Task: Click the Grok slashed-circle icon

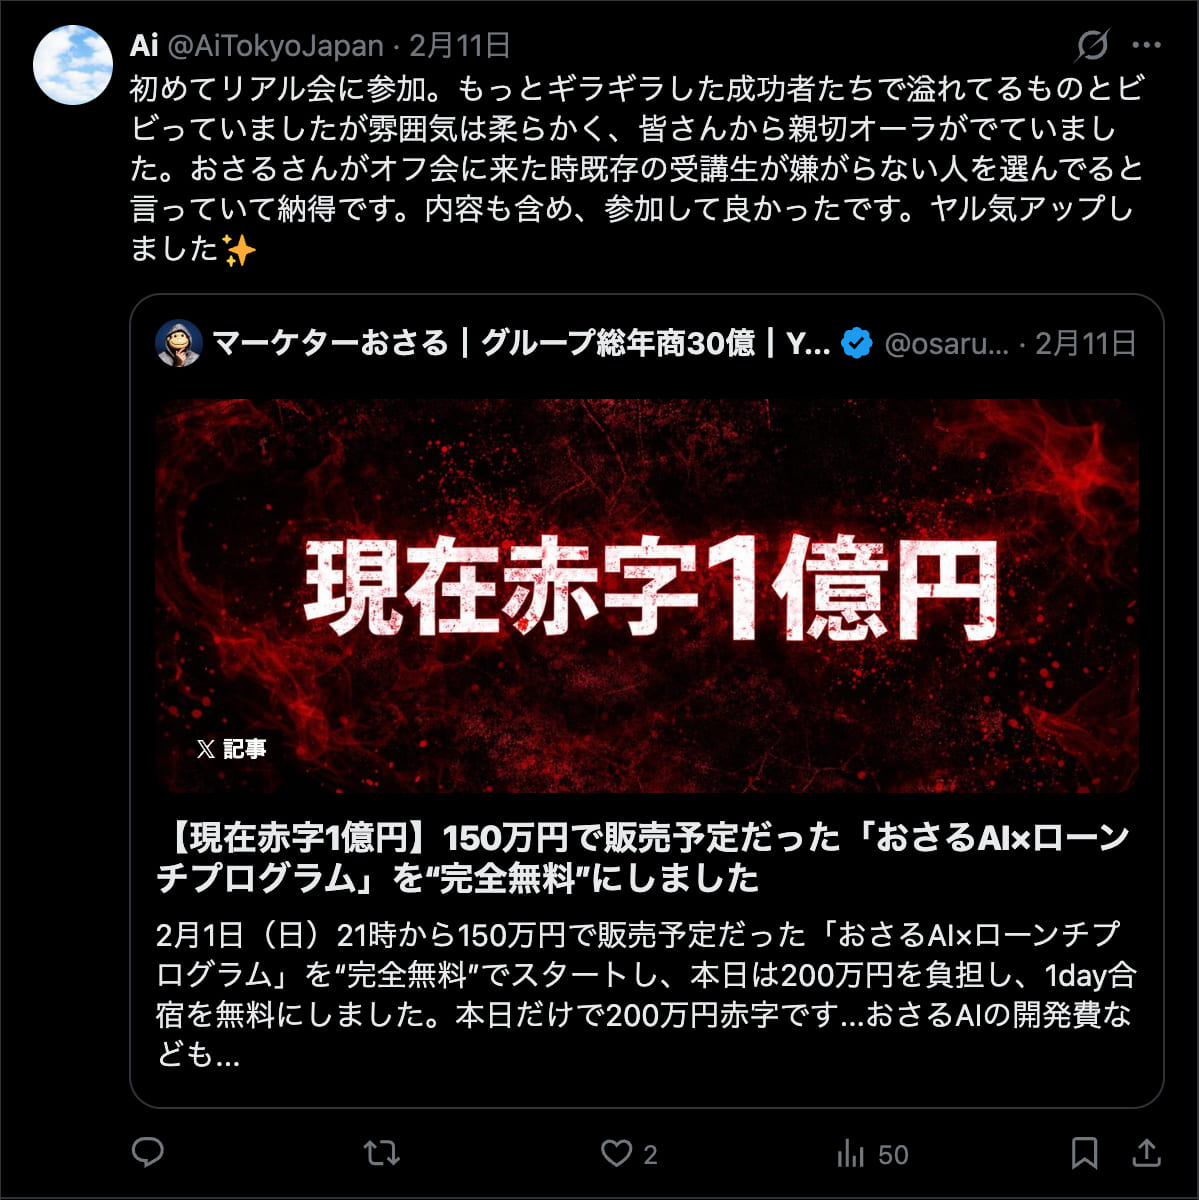Action: [1093, 45]
